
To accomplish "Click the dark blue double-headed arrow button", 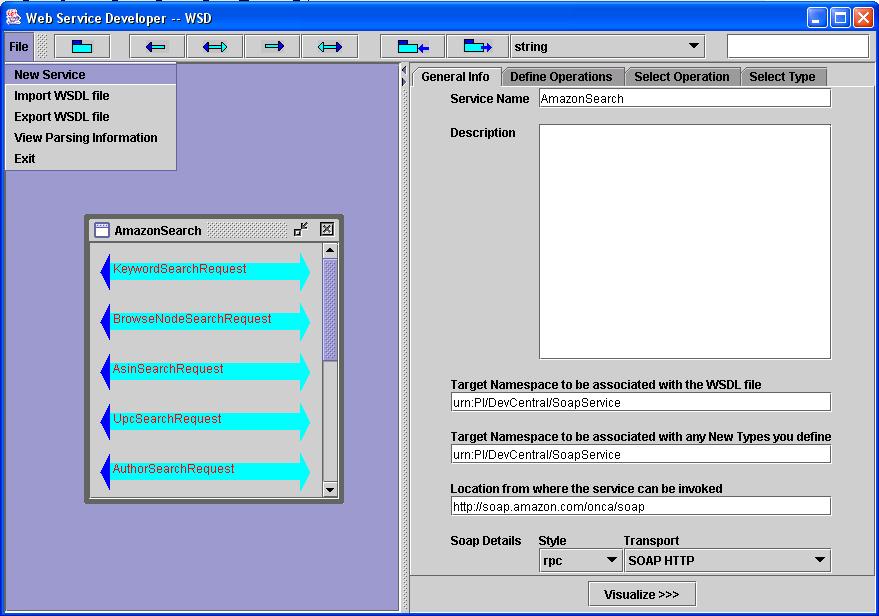I will click(x=215, y=47).
